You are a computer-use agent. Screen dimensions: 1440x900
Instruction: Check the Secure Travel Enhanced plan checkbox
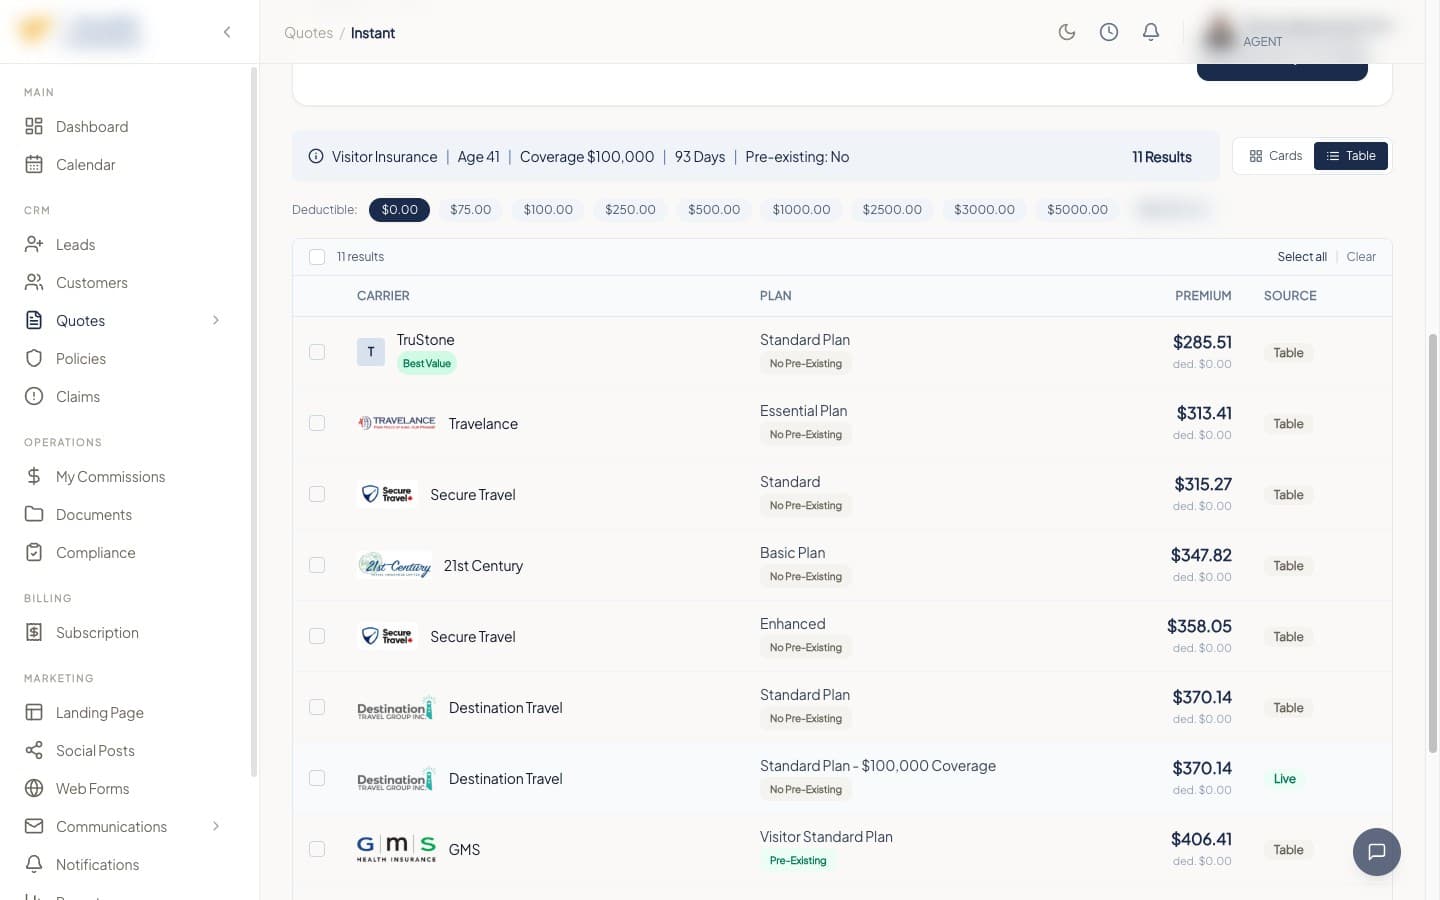pos(317,636)
